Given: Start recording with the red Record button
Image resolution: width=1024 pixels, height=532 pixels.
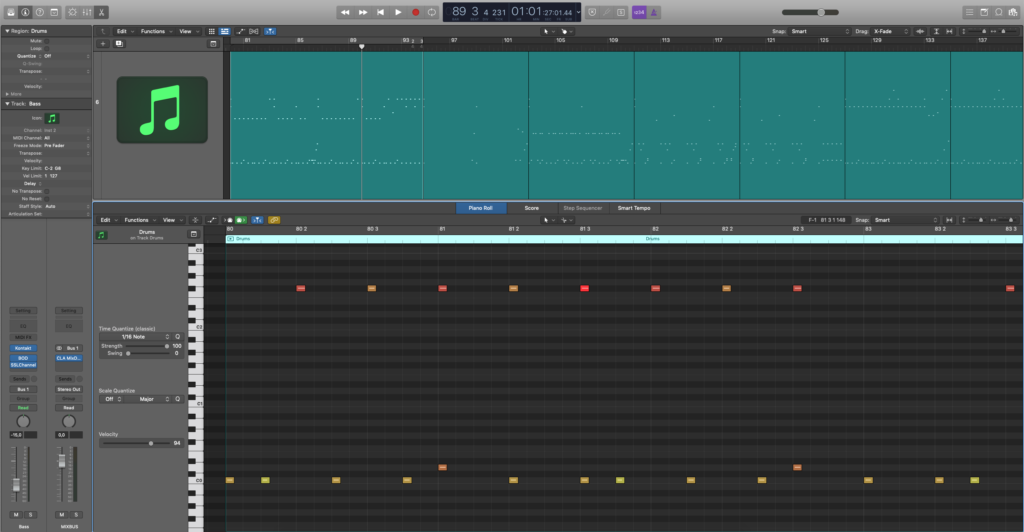Looking at the screenshot, I should pos(415,12).
